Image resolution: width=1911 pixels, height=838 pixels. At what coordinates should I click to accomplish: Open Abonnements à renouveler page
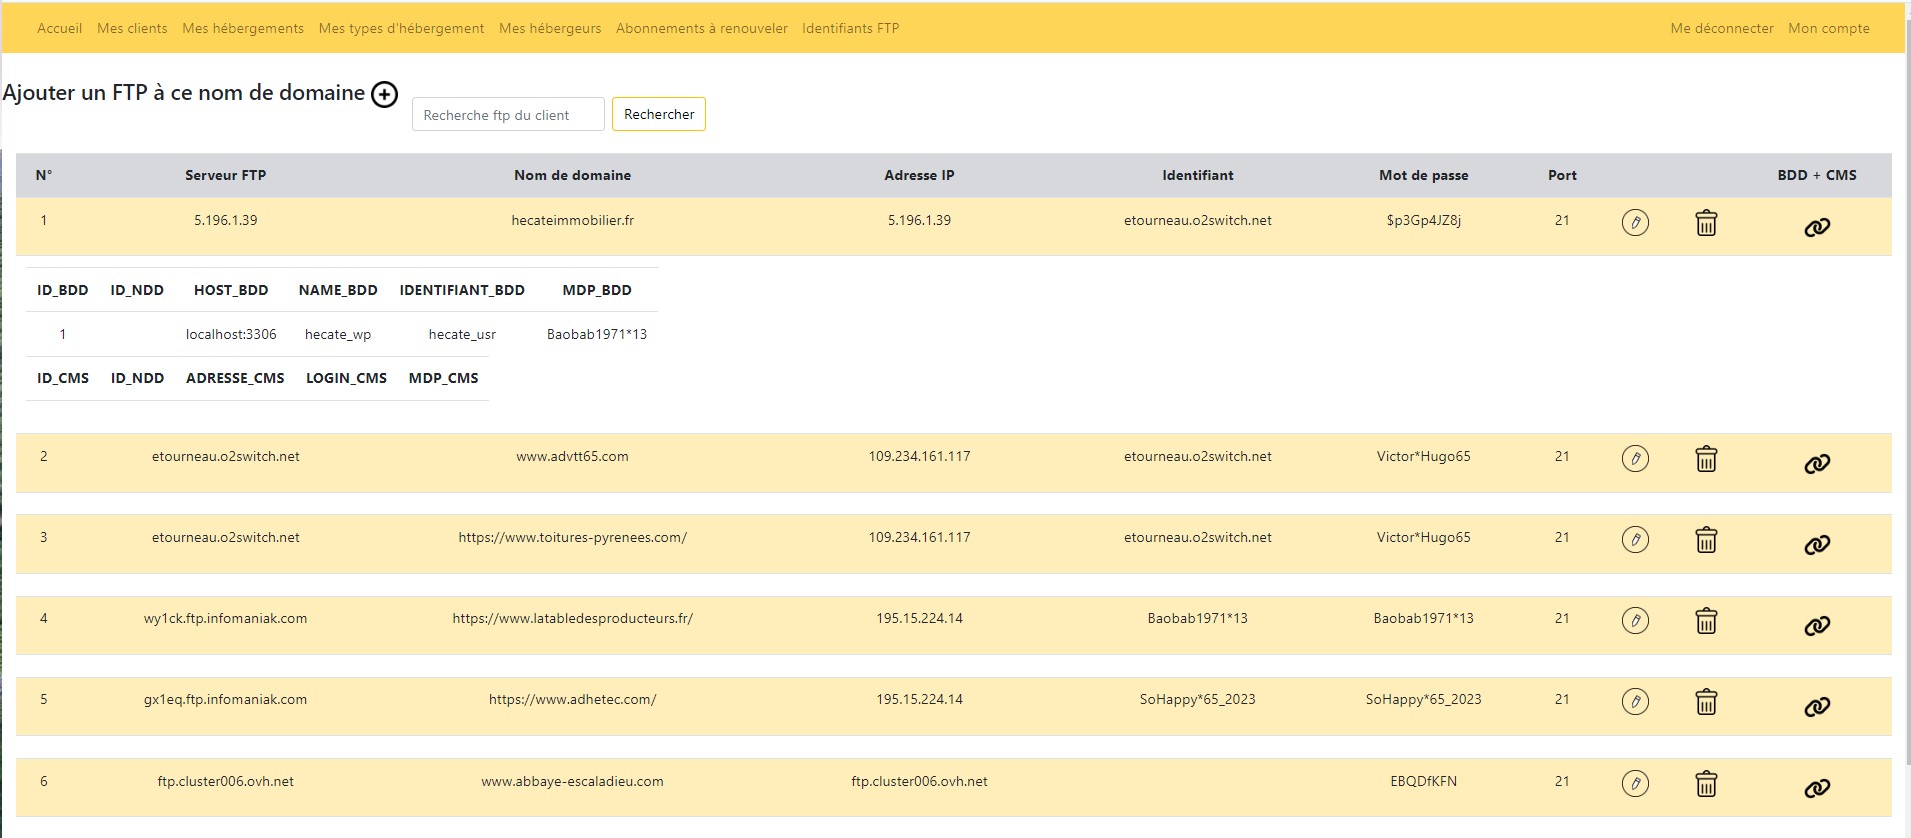702,28
